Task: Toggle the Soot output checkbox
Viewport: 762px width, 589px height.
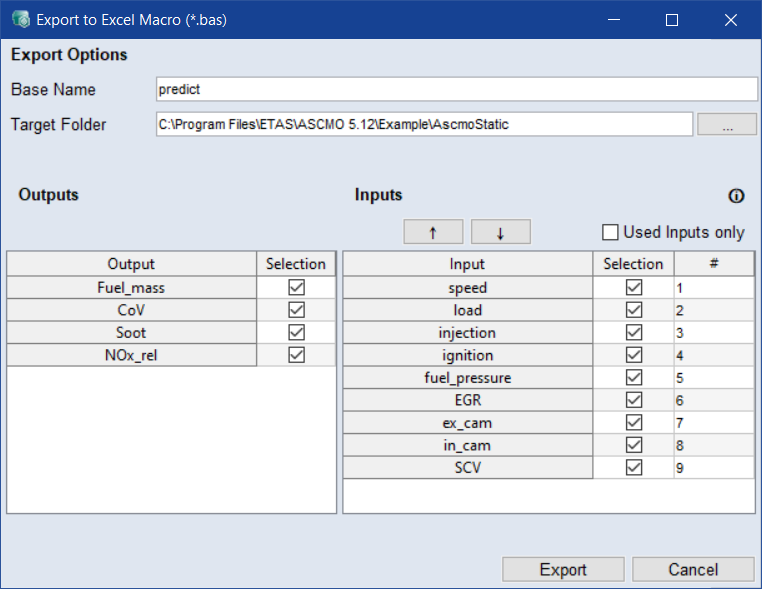Action: click(296, 332)
